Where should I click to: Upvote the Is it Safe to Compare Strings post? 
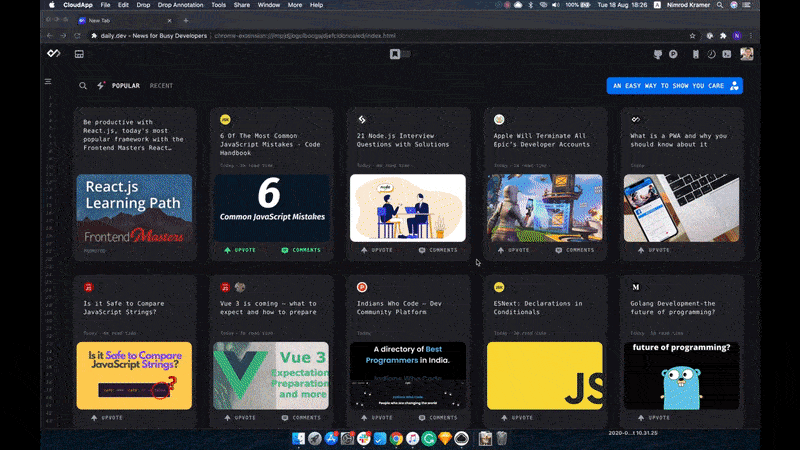[x=107, y=417]
